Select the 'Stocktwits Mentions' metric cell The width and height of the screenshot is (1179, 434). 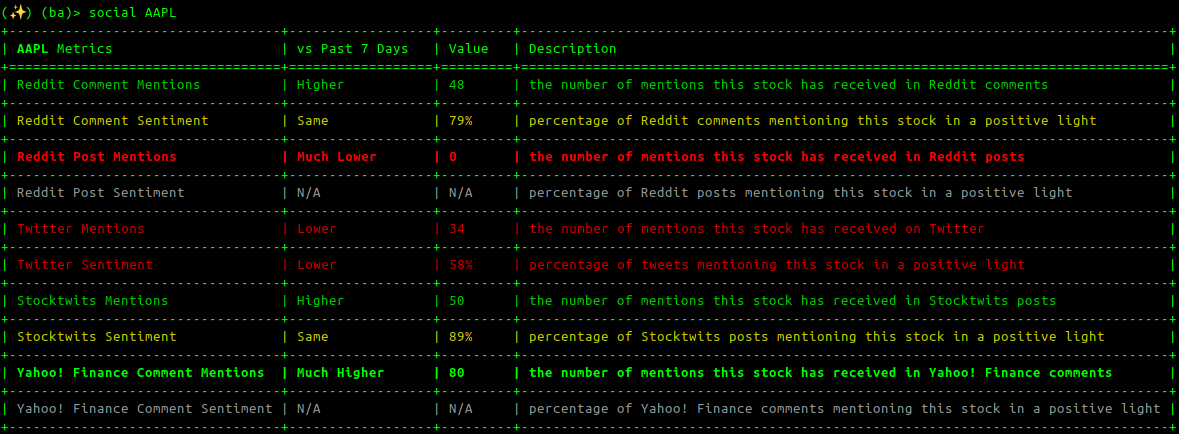click(92, 301)
